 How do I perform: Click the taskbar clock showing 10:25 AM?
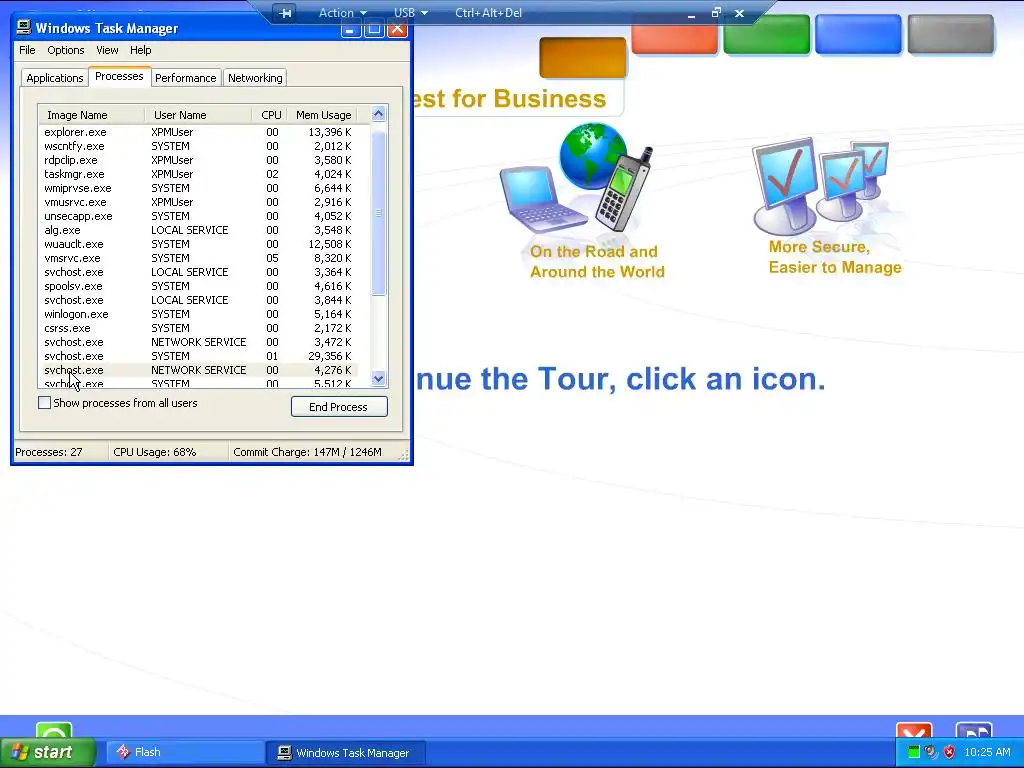987,752
